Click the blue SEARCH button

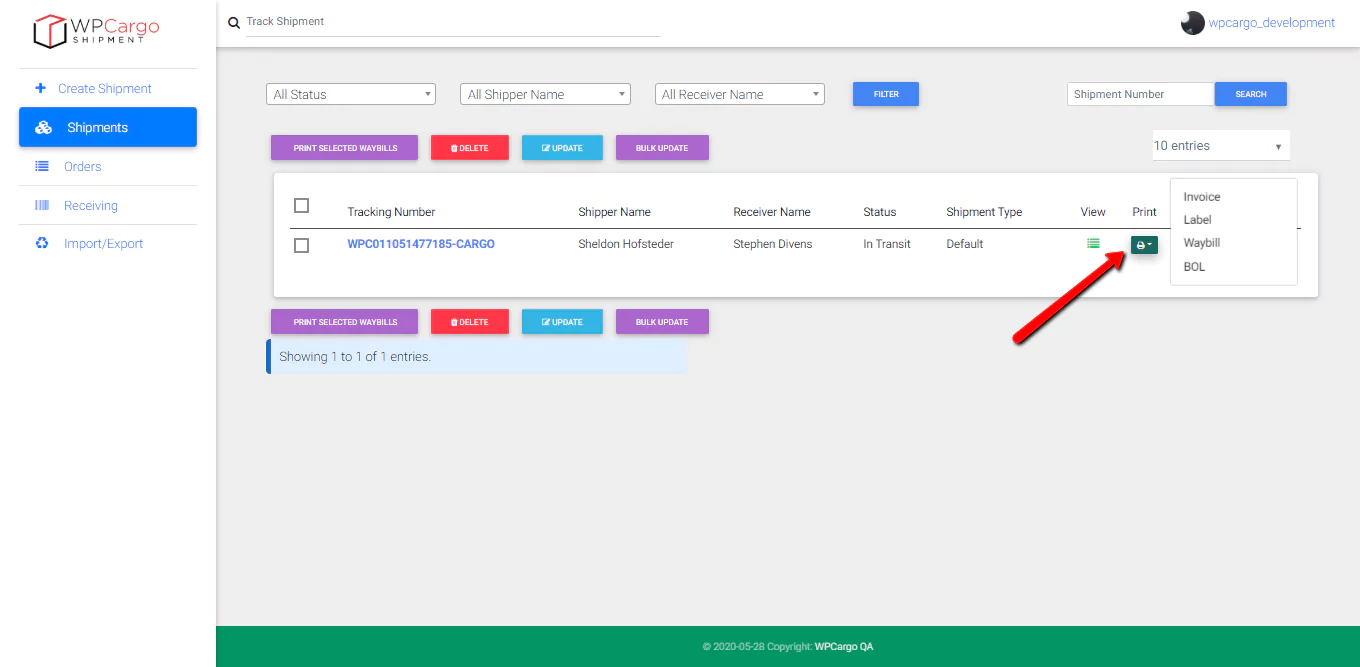click(1251, 94)
